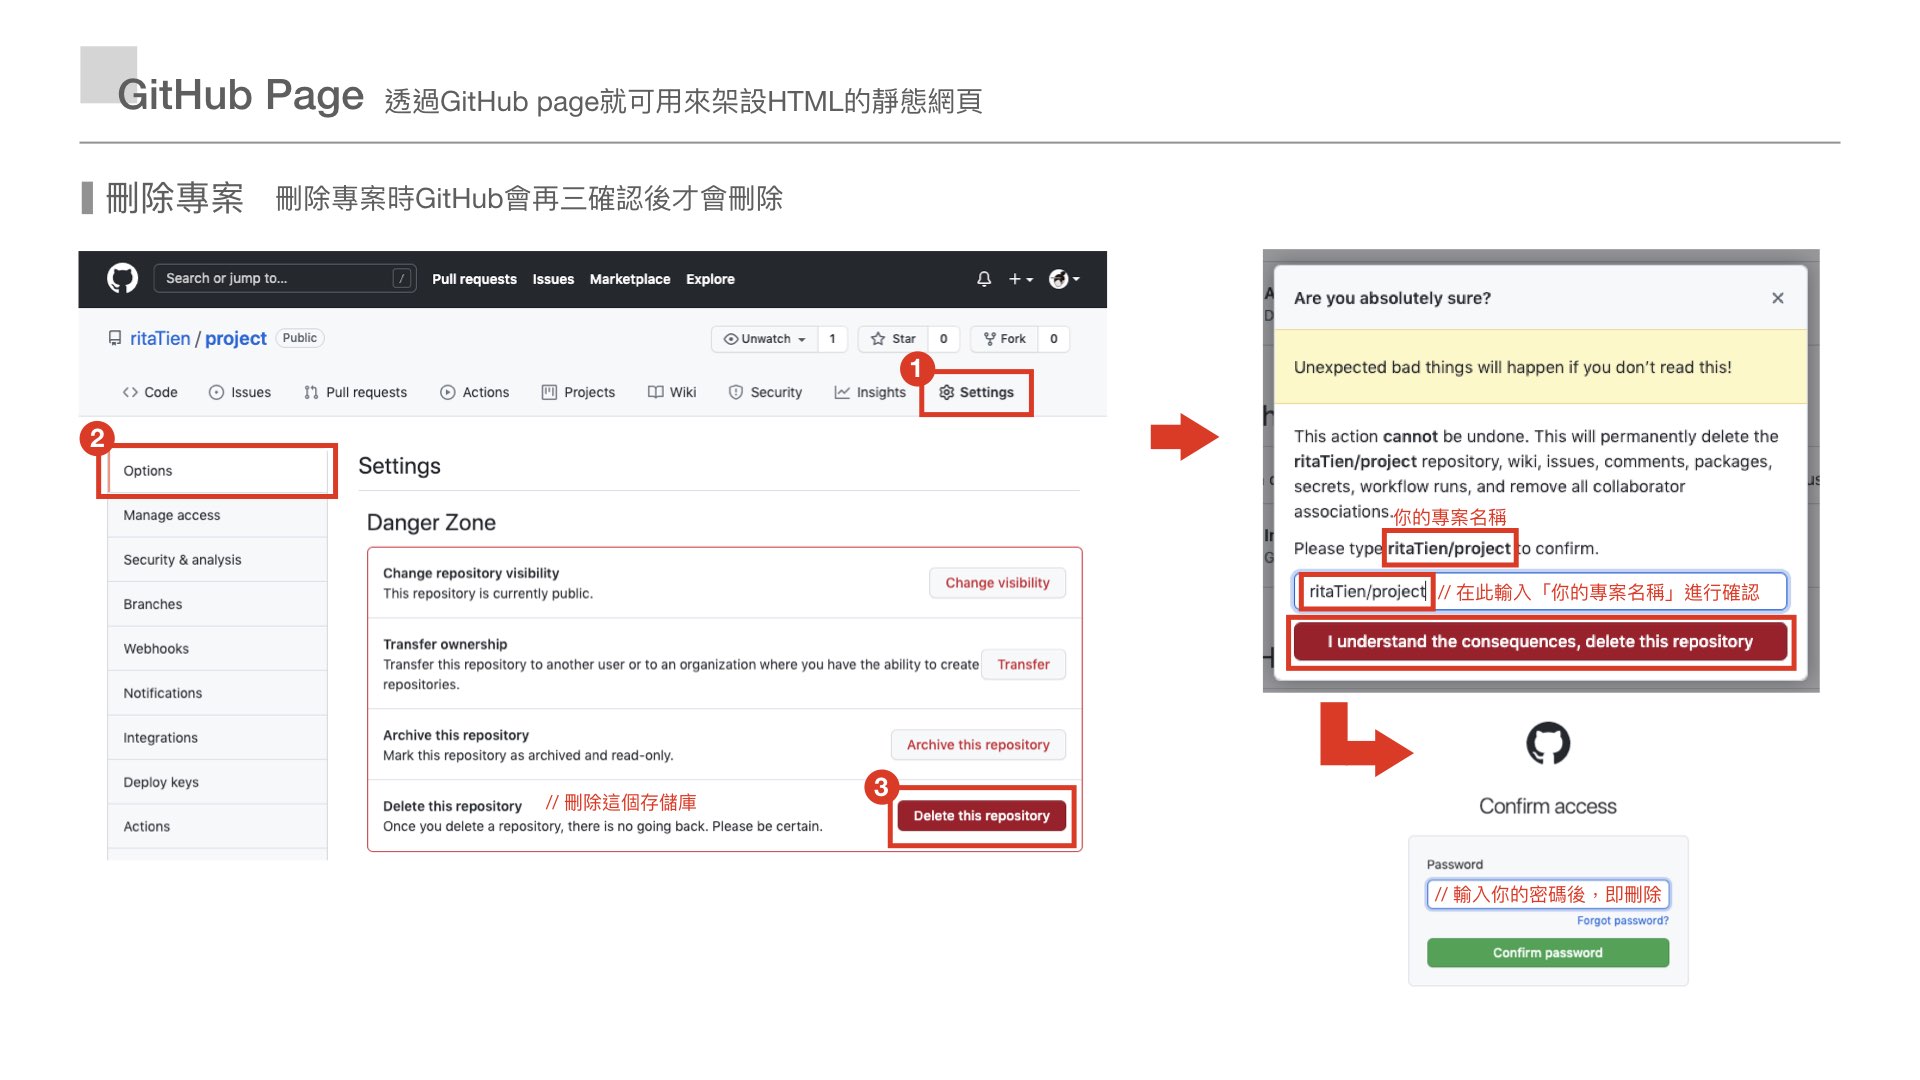This screenshot has width=1920, height=1080.
Task: Click the Confirm password button
Action: pyautogui.click(x=1547, y=953)
